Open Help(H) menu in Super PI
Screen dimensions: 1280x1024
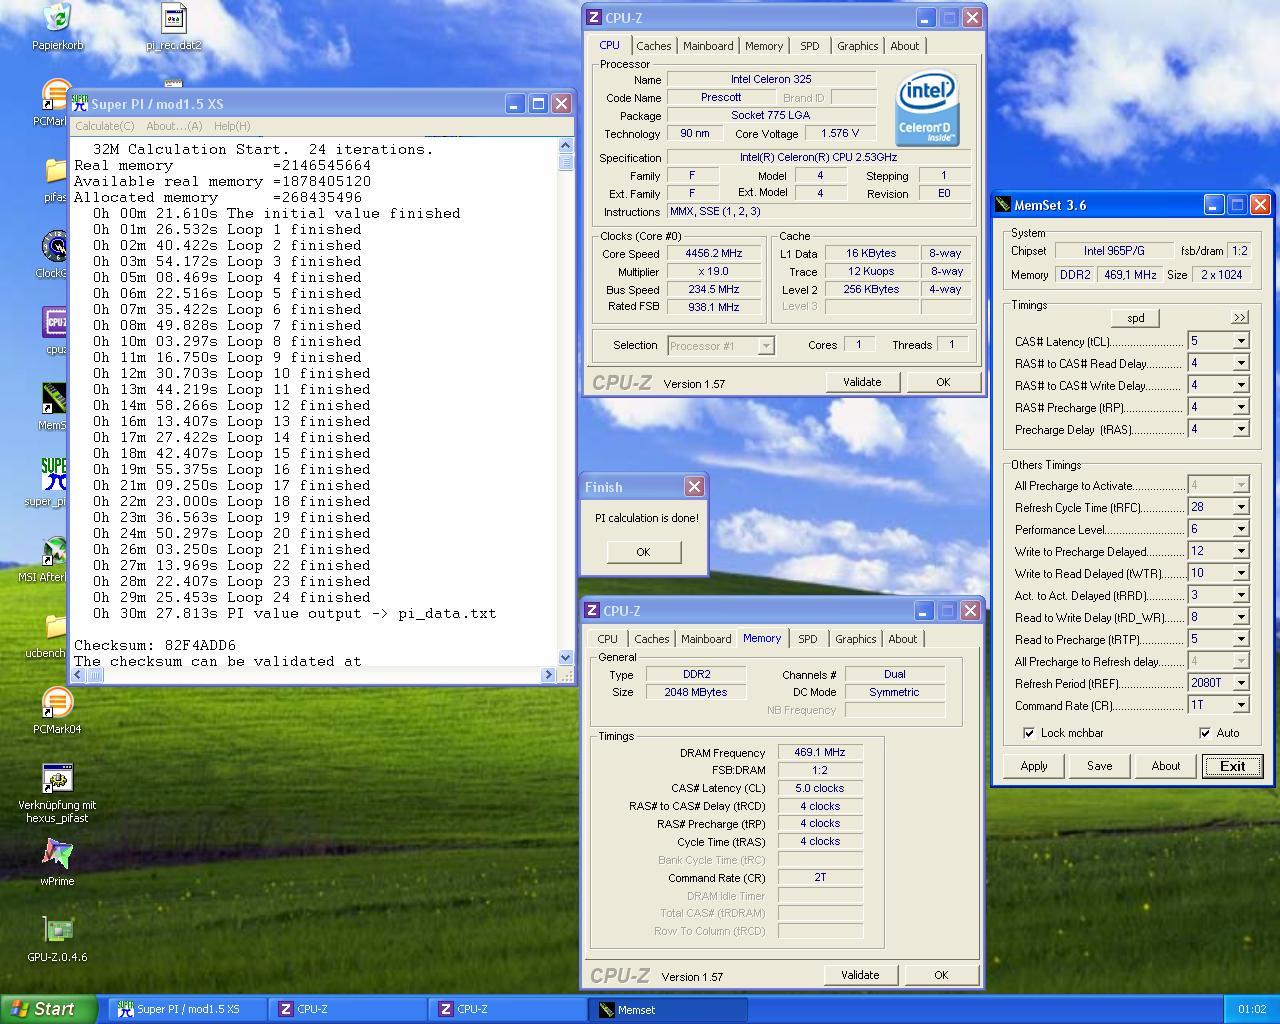click(x=232, y=126)
